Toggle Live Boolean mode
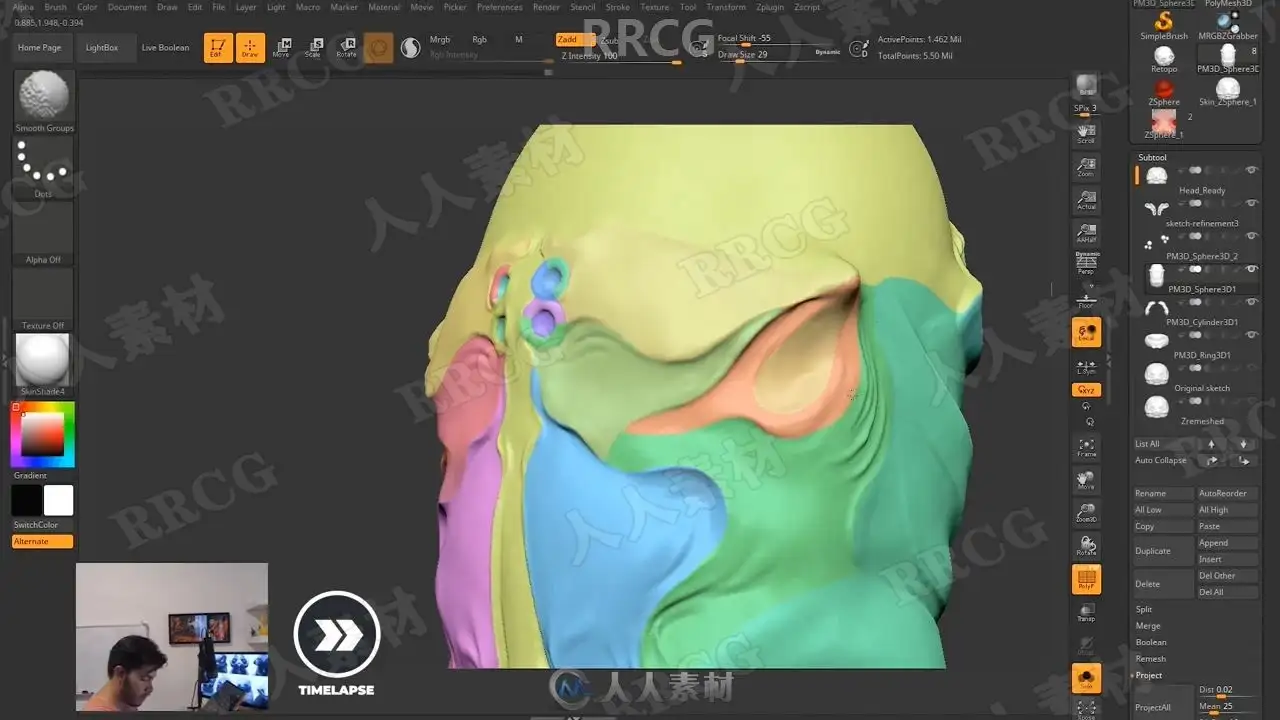Screen dimensions: 1280x720 (x=165, y=48)
